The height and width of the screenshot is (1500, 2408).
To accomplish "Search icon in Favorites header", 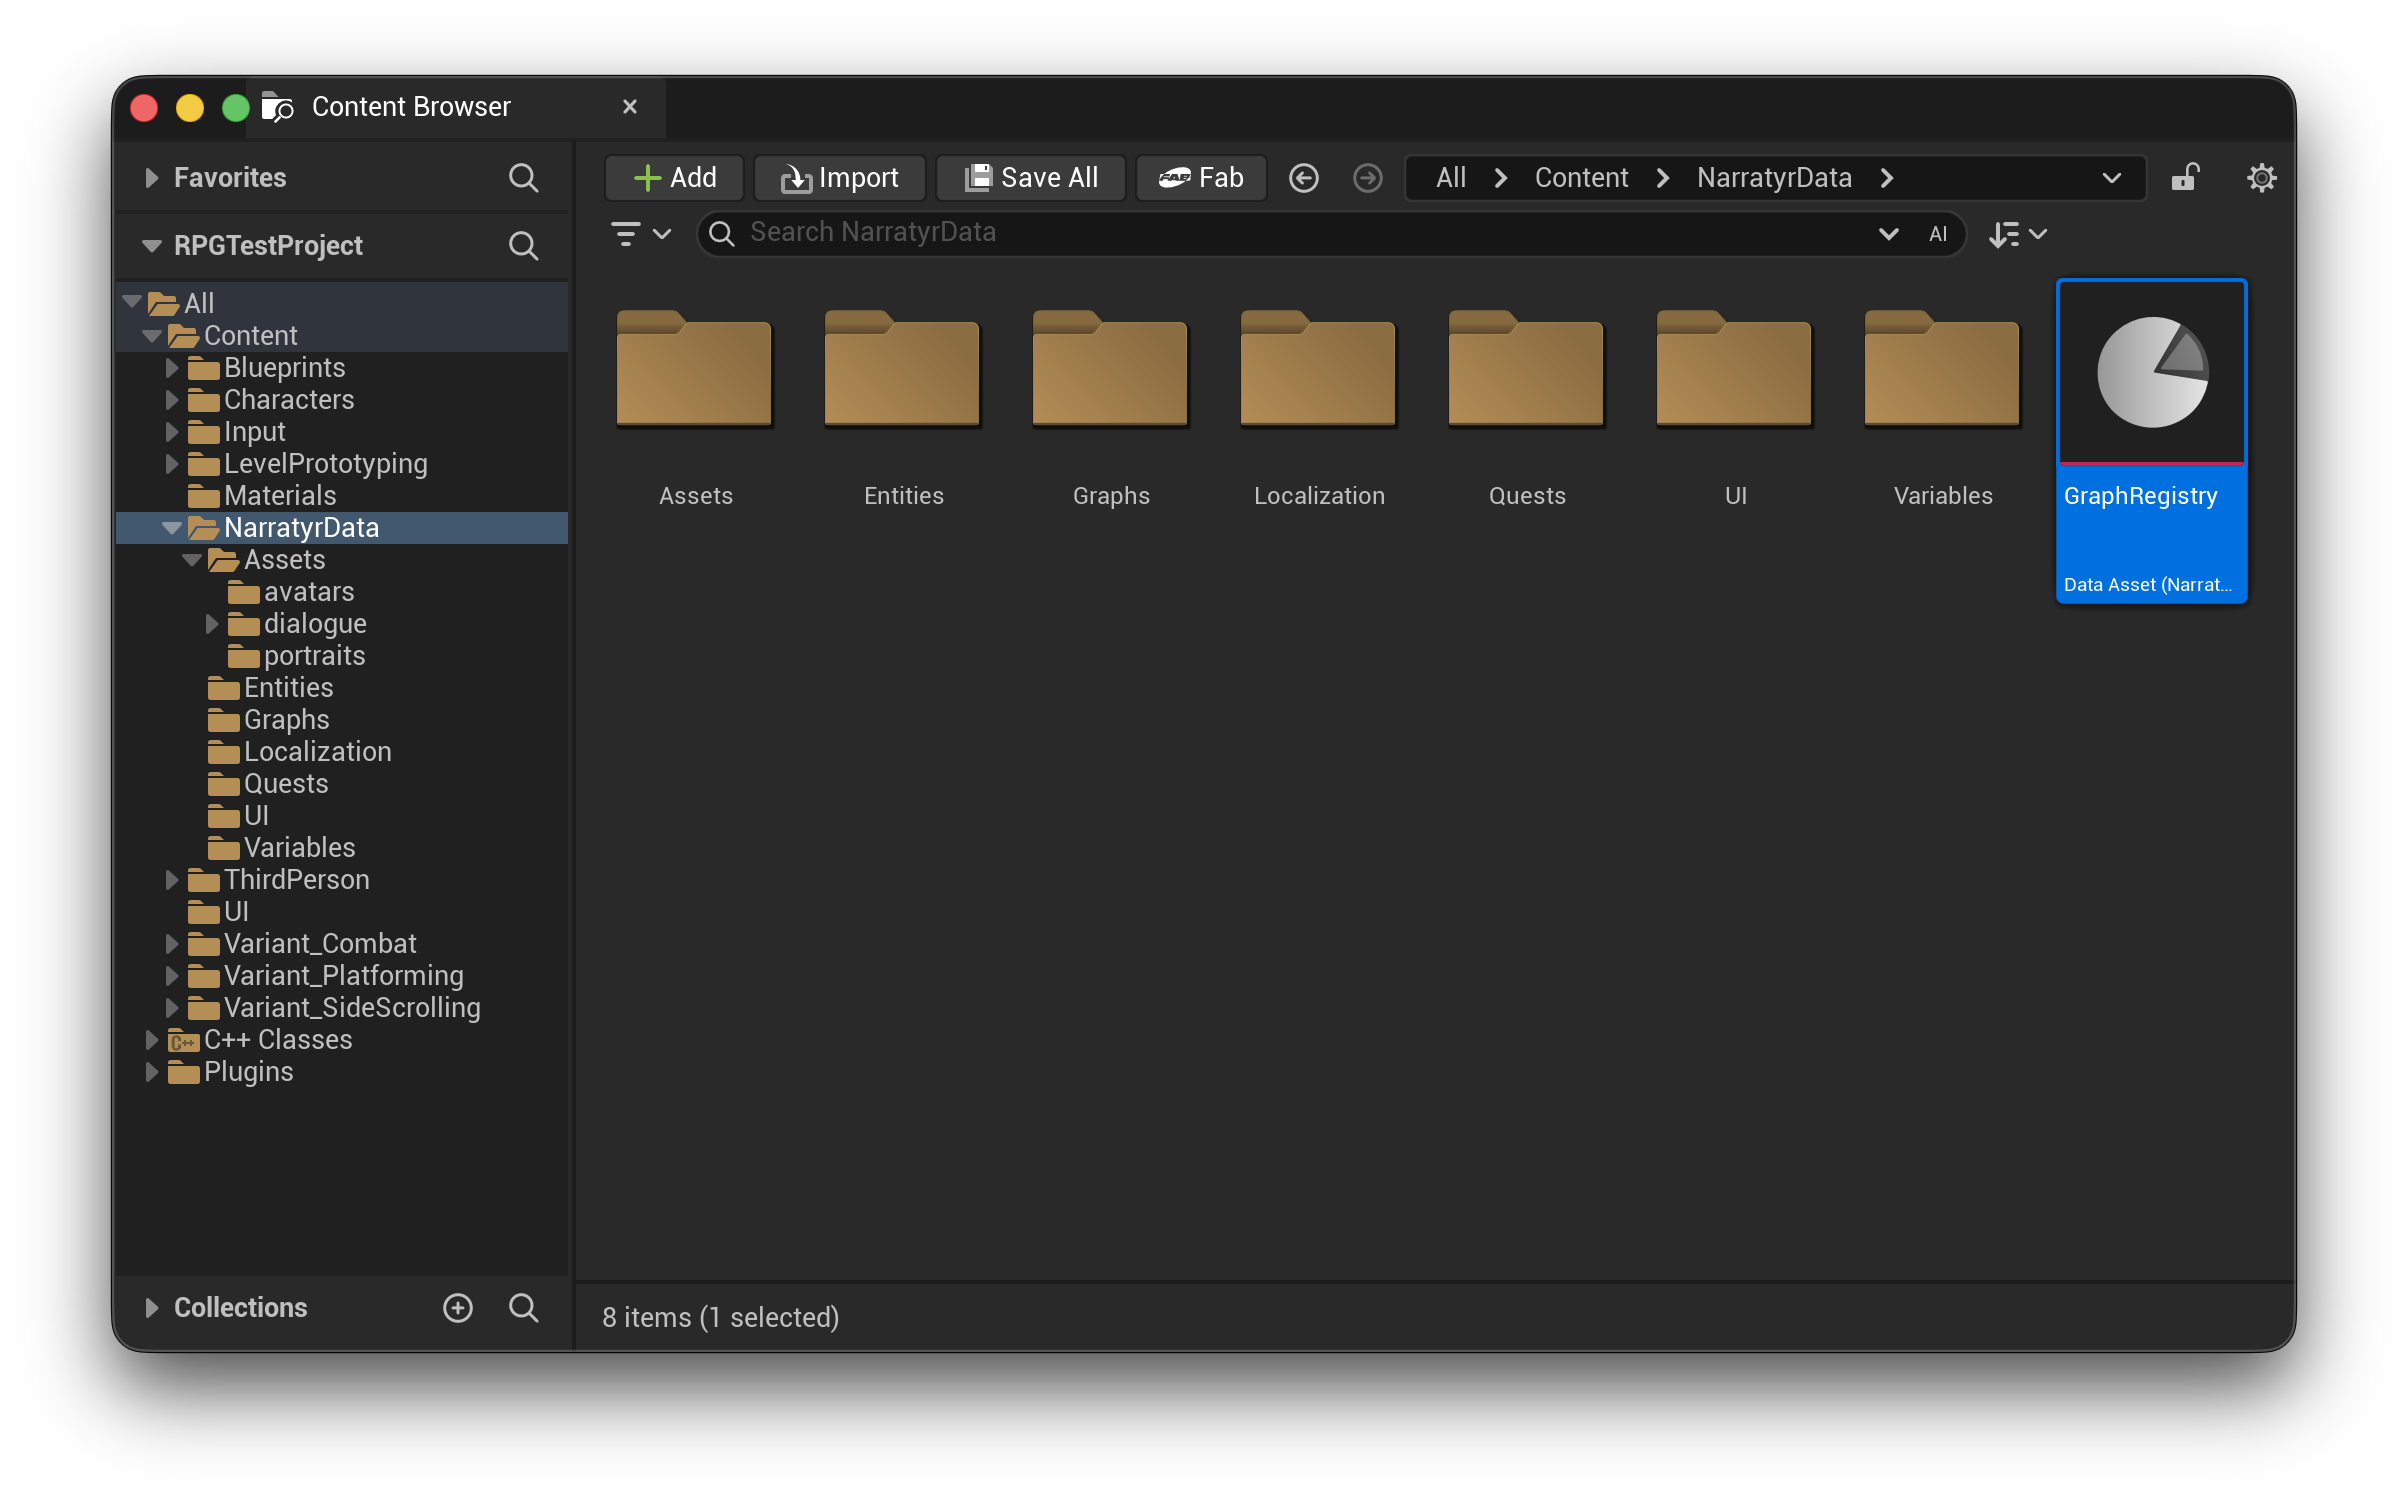I will click(523, 178).
